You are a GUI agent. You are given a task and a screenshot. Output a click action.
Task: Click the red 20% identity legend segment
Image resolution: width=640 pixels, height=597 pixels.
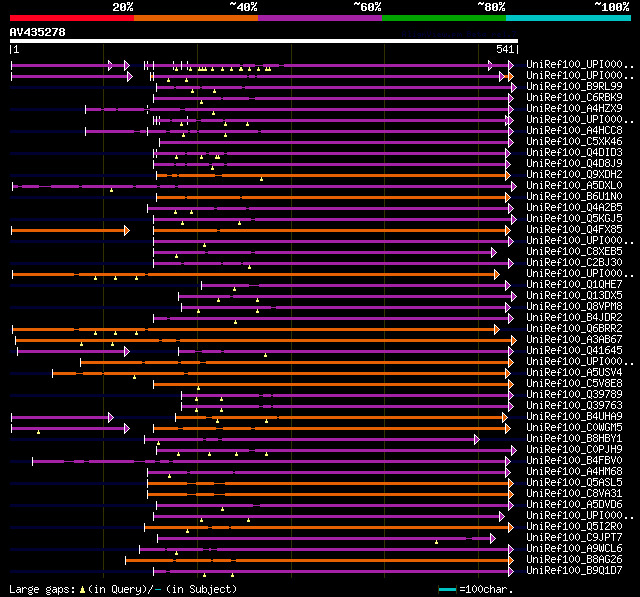(x=72, y=18)
